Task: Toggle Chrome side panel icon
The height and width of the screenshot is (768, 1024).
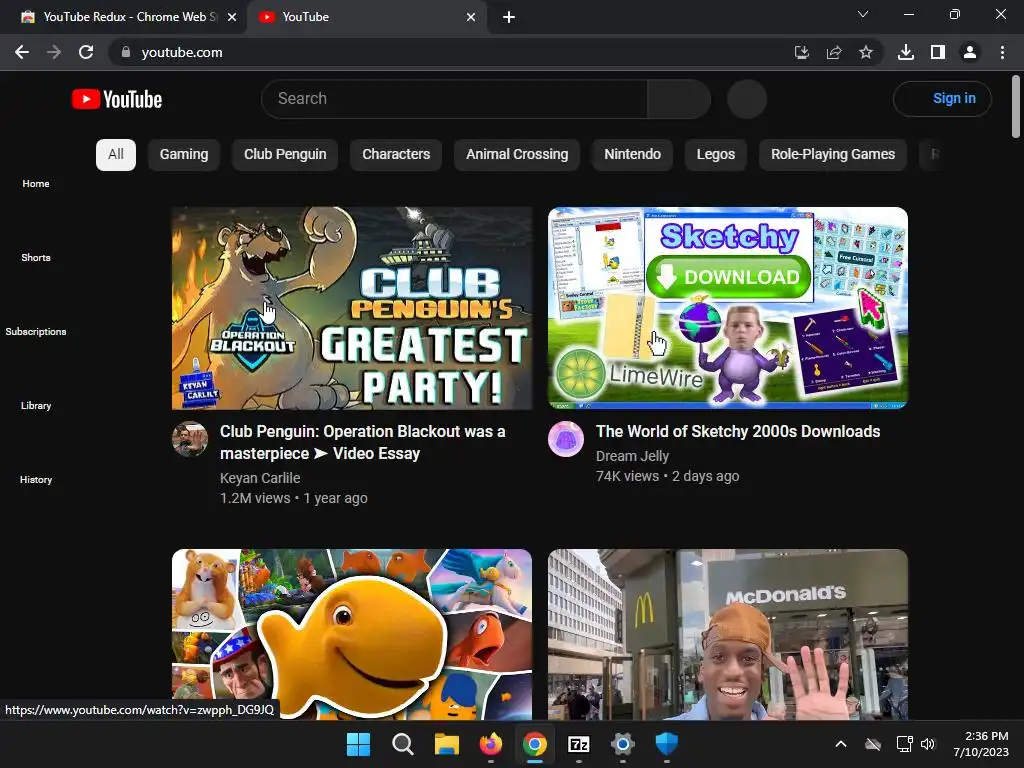Action: (x=938, y=52)
